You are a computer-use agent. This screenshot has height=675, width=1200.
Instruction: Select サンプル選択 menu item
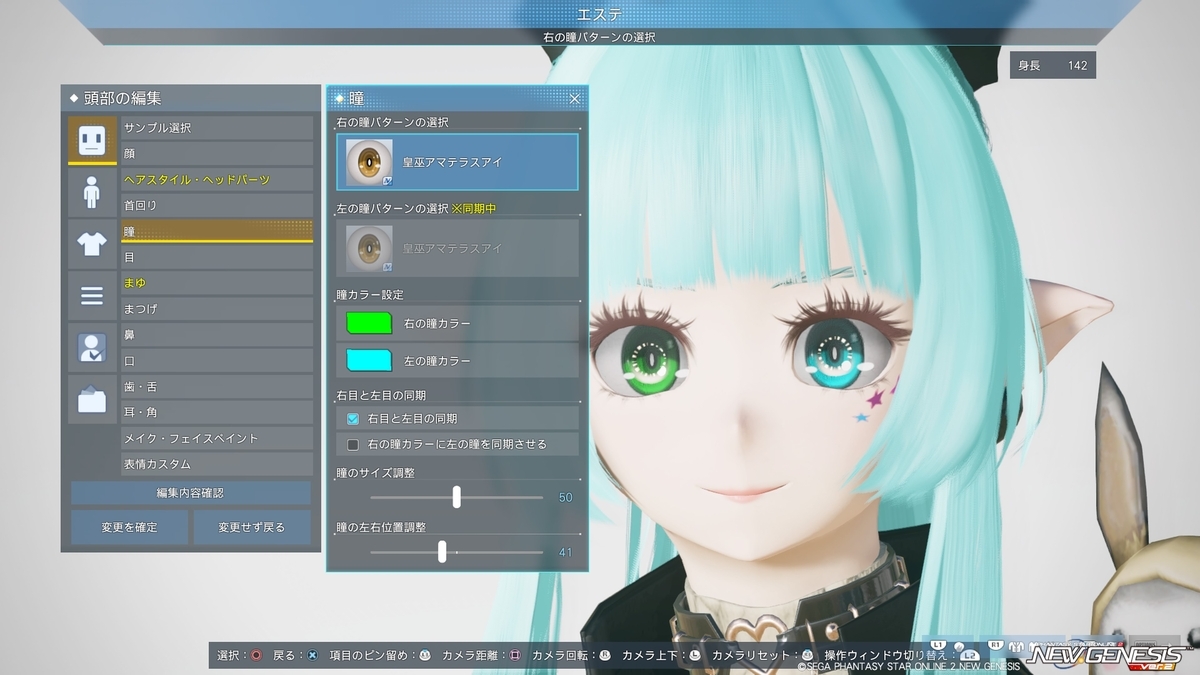[217, 128]
